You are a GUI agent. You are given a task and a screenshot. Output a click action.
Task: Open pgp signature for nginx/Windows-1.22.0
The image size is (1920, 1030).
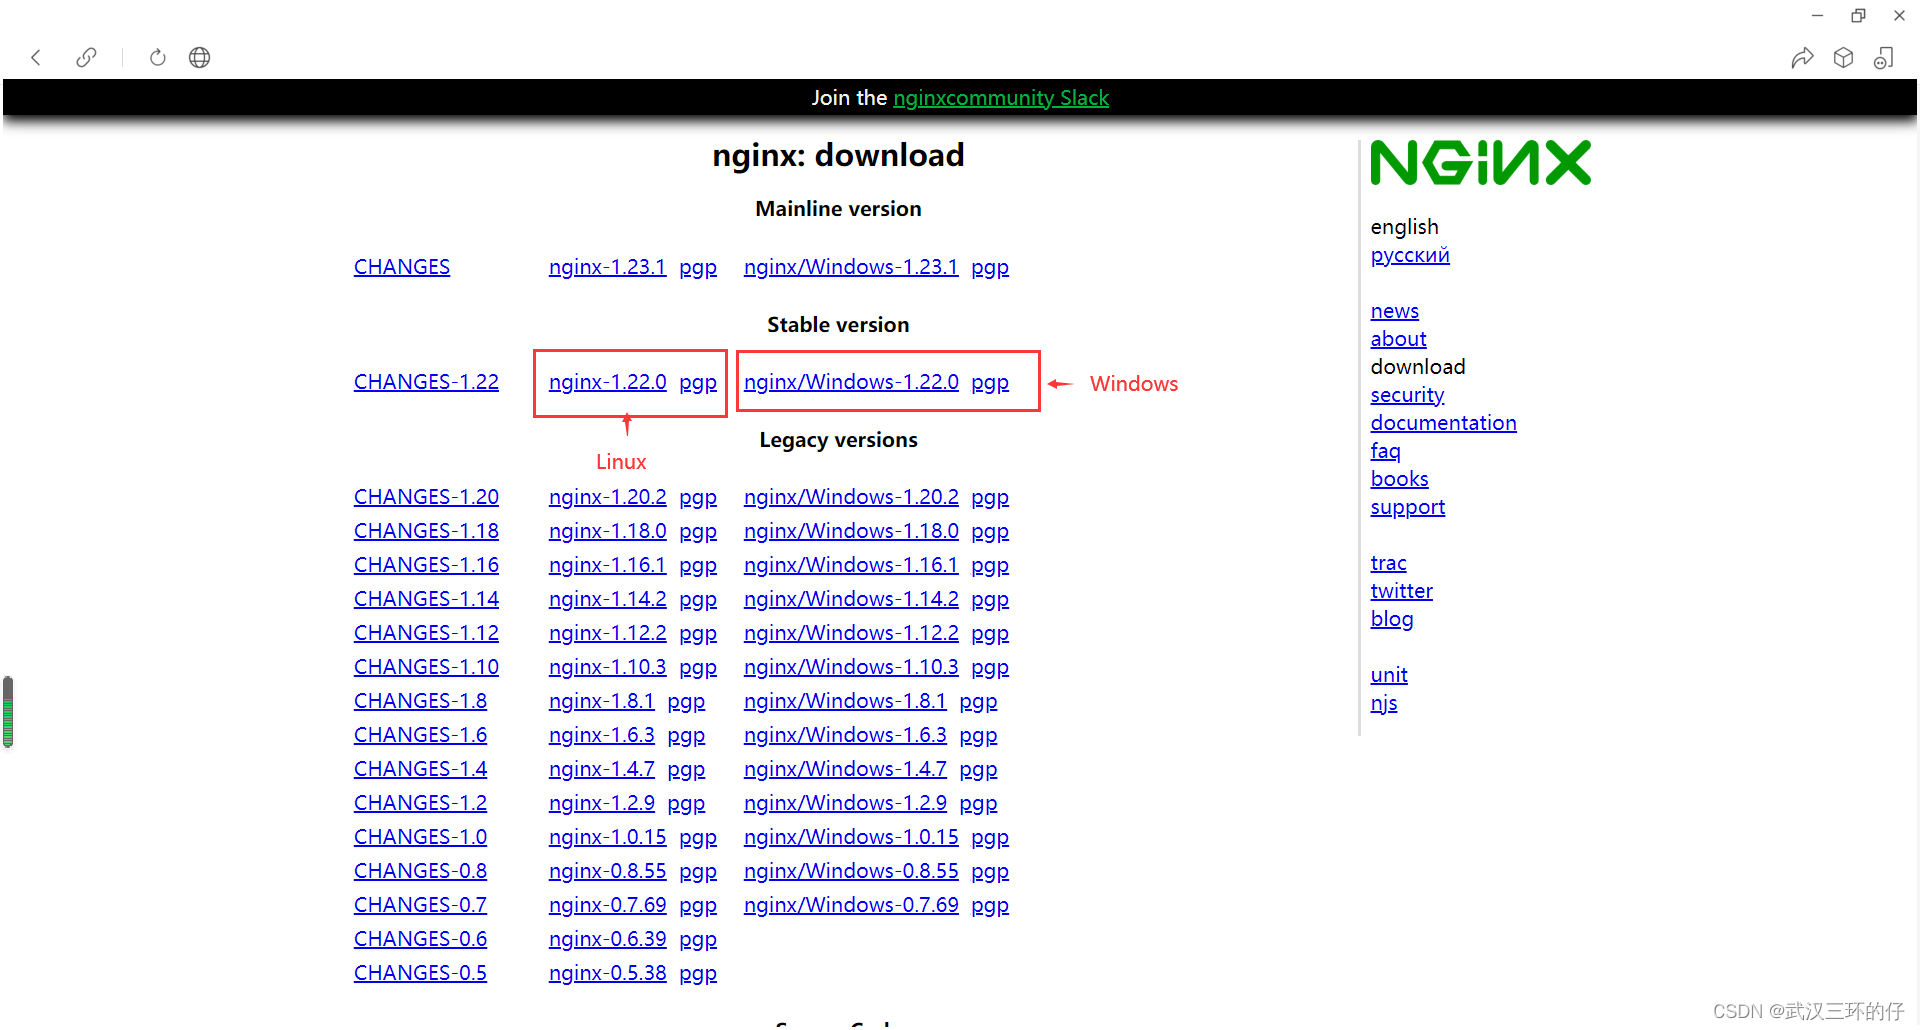(990, 383)
